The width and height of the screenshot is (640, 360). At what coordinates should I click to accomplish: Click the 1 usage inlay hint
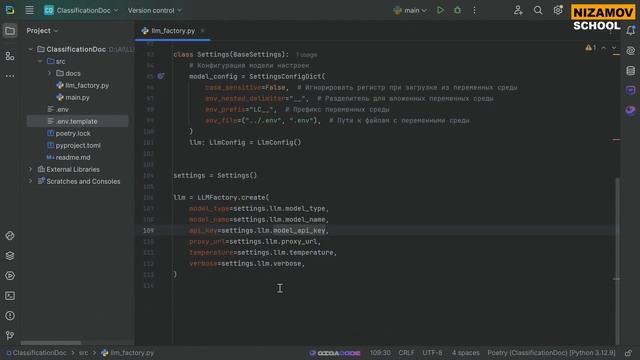coord(307,55)
